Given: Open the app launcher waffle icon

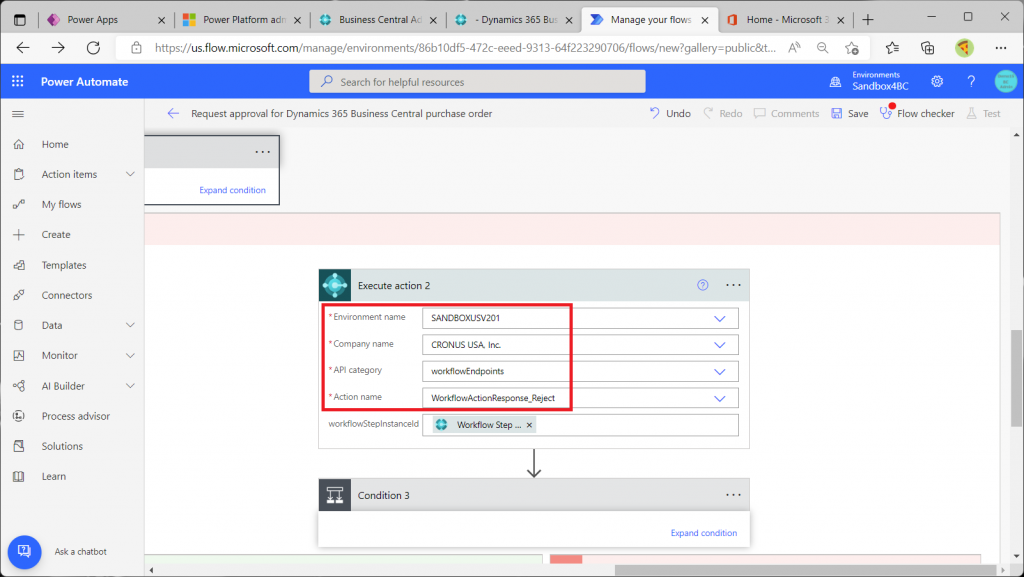Looking at the screenshot, I should (18, 82).
